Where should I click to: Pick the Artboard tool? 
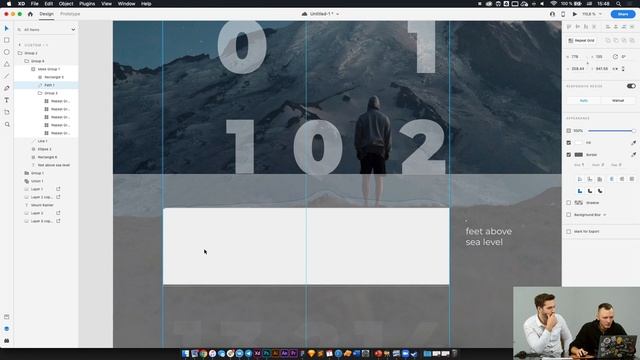click(7, 112)
